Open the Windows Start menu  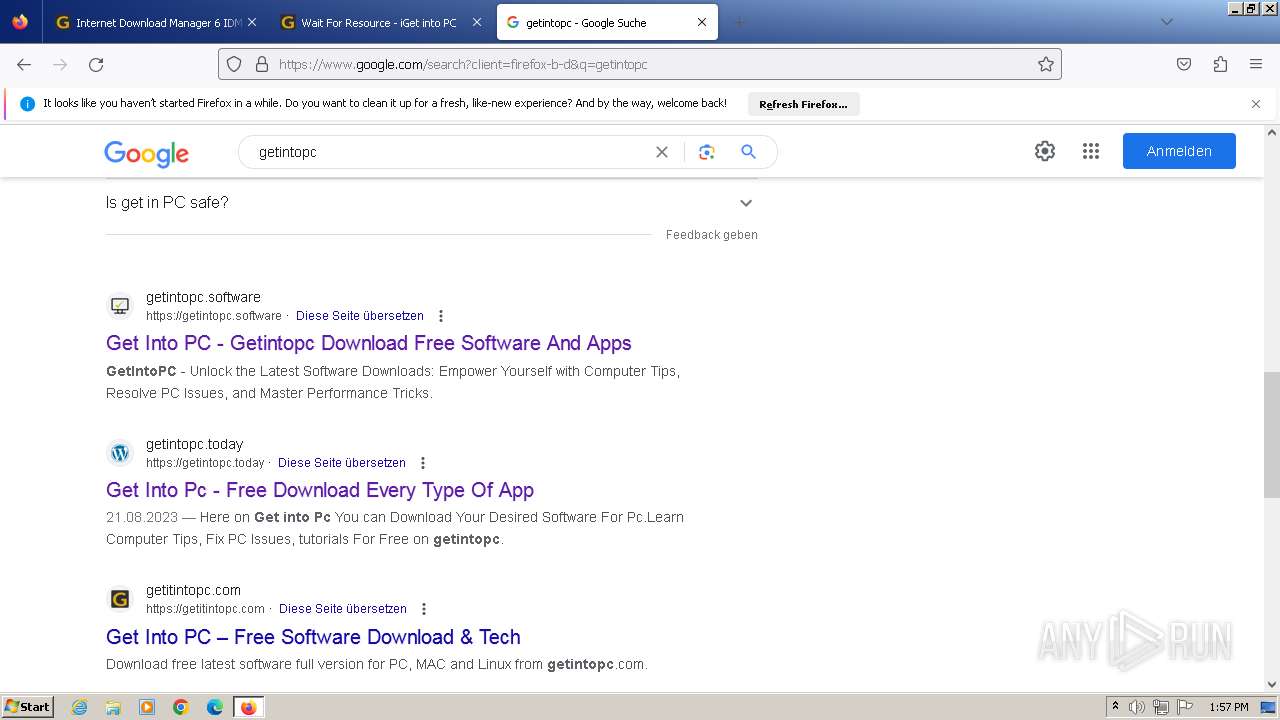coord(28,707)
